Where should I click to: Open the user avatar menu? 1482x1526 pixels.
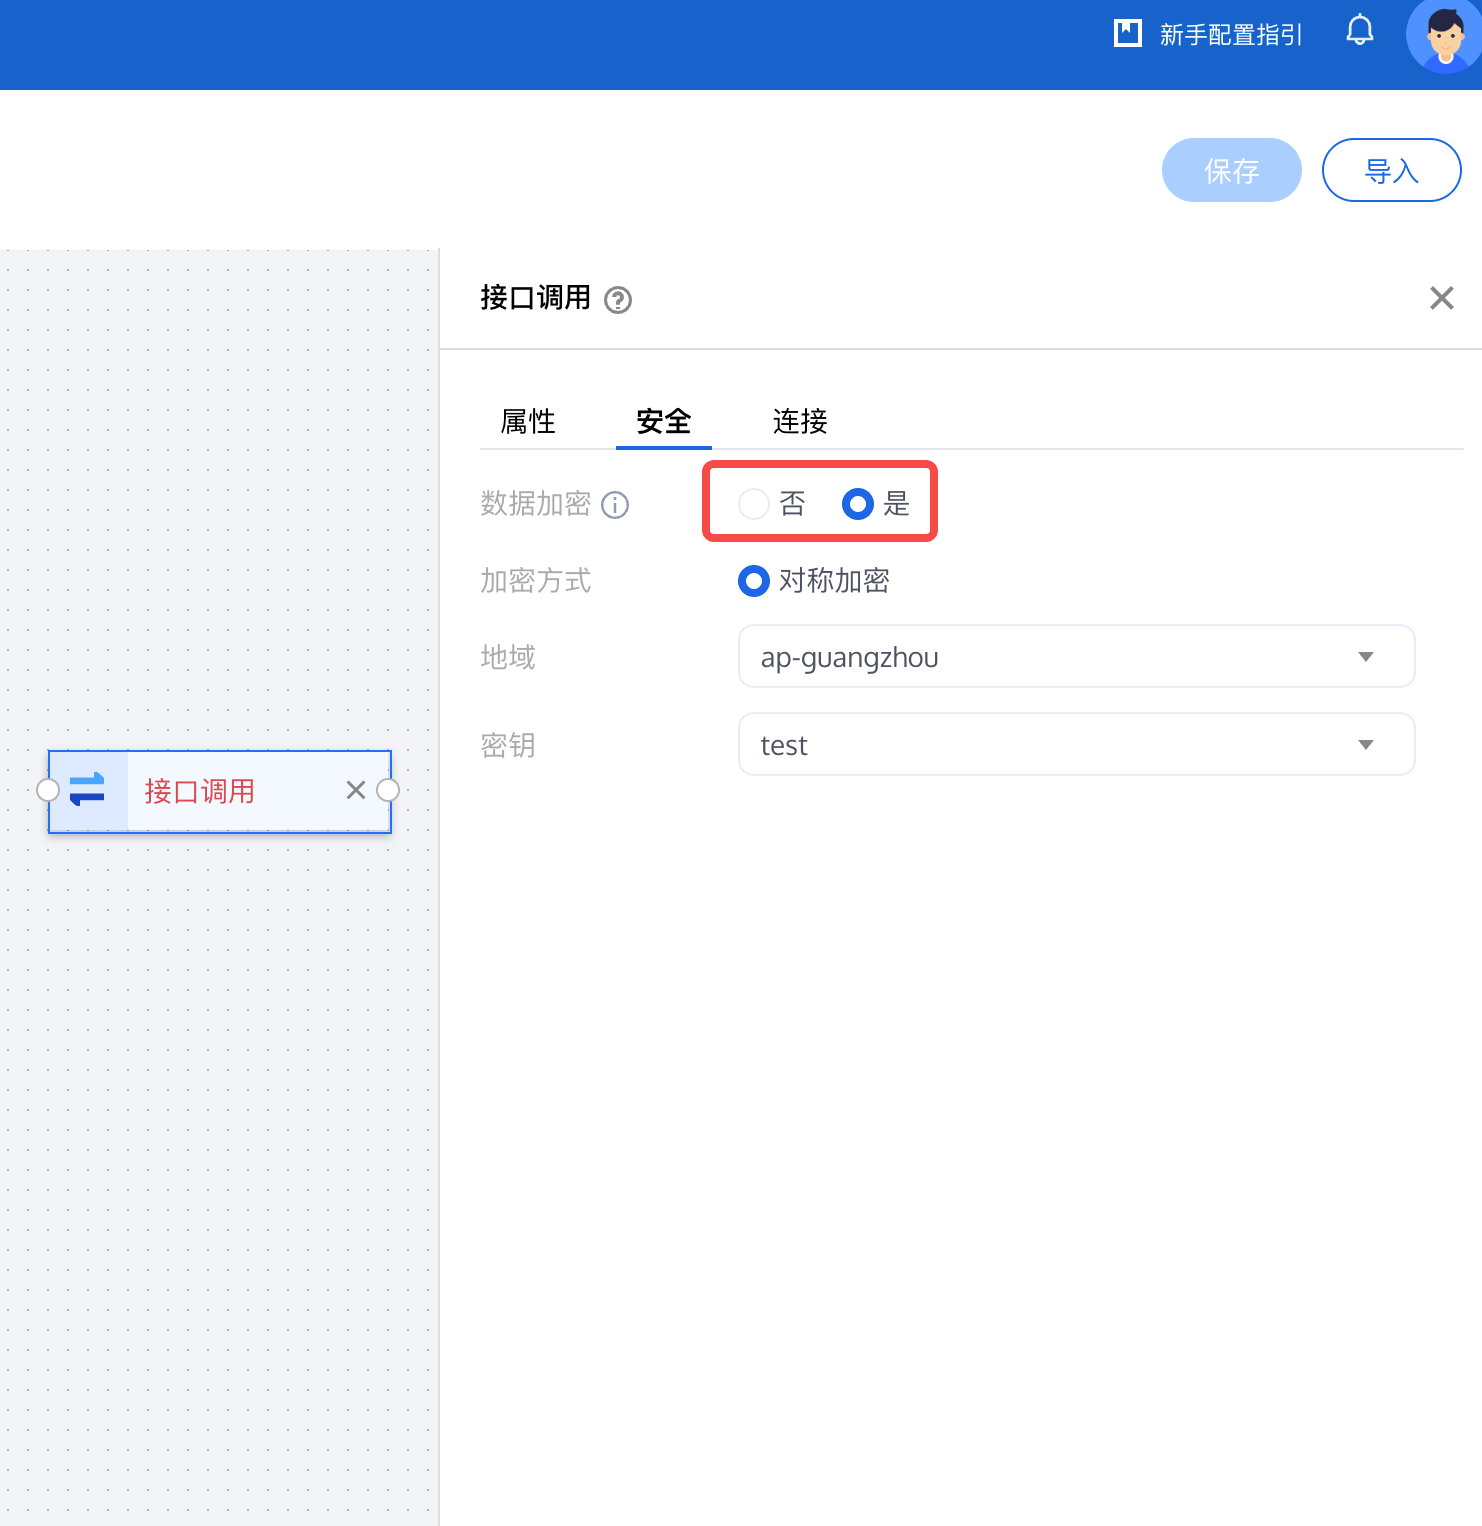[1443, 36]
